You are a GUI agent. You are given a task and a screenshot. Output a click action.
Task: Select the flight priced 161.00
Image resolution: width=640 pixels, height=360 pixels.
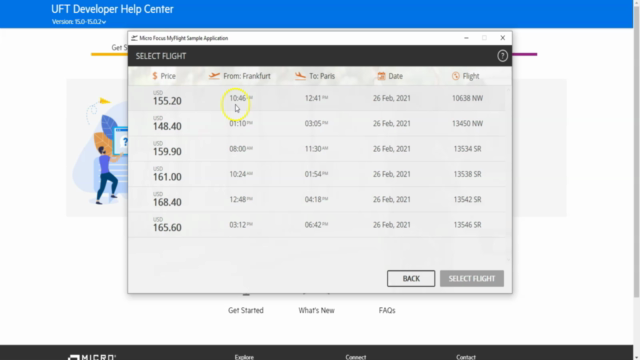click(317, 174)
